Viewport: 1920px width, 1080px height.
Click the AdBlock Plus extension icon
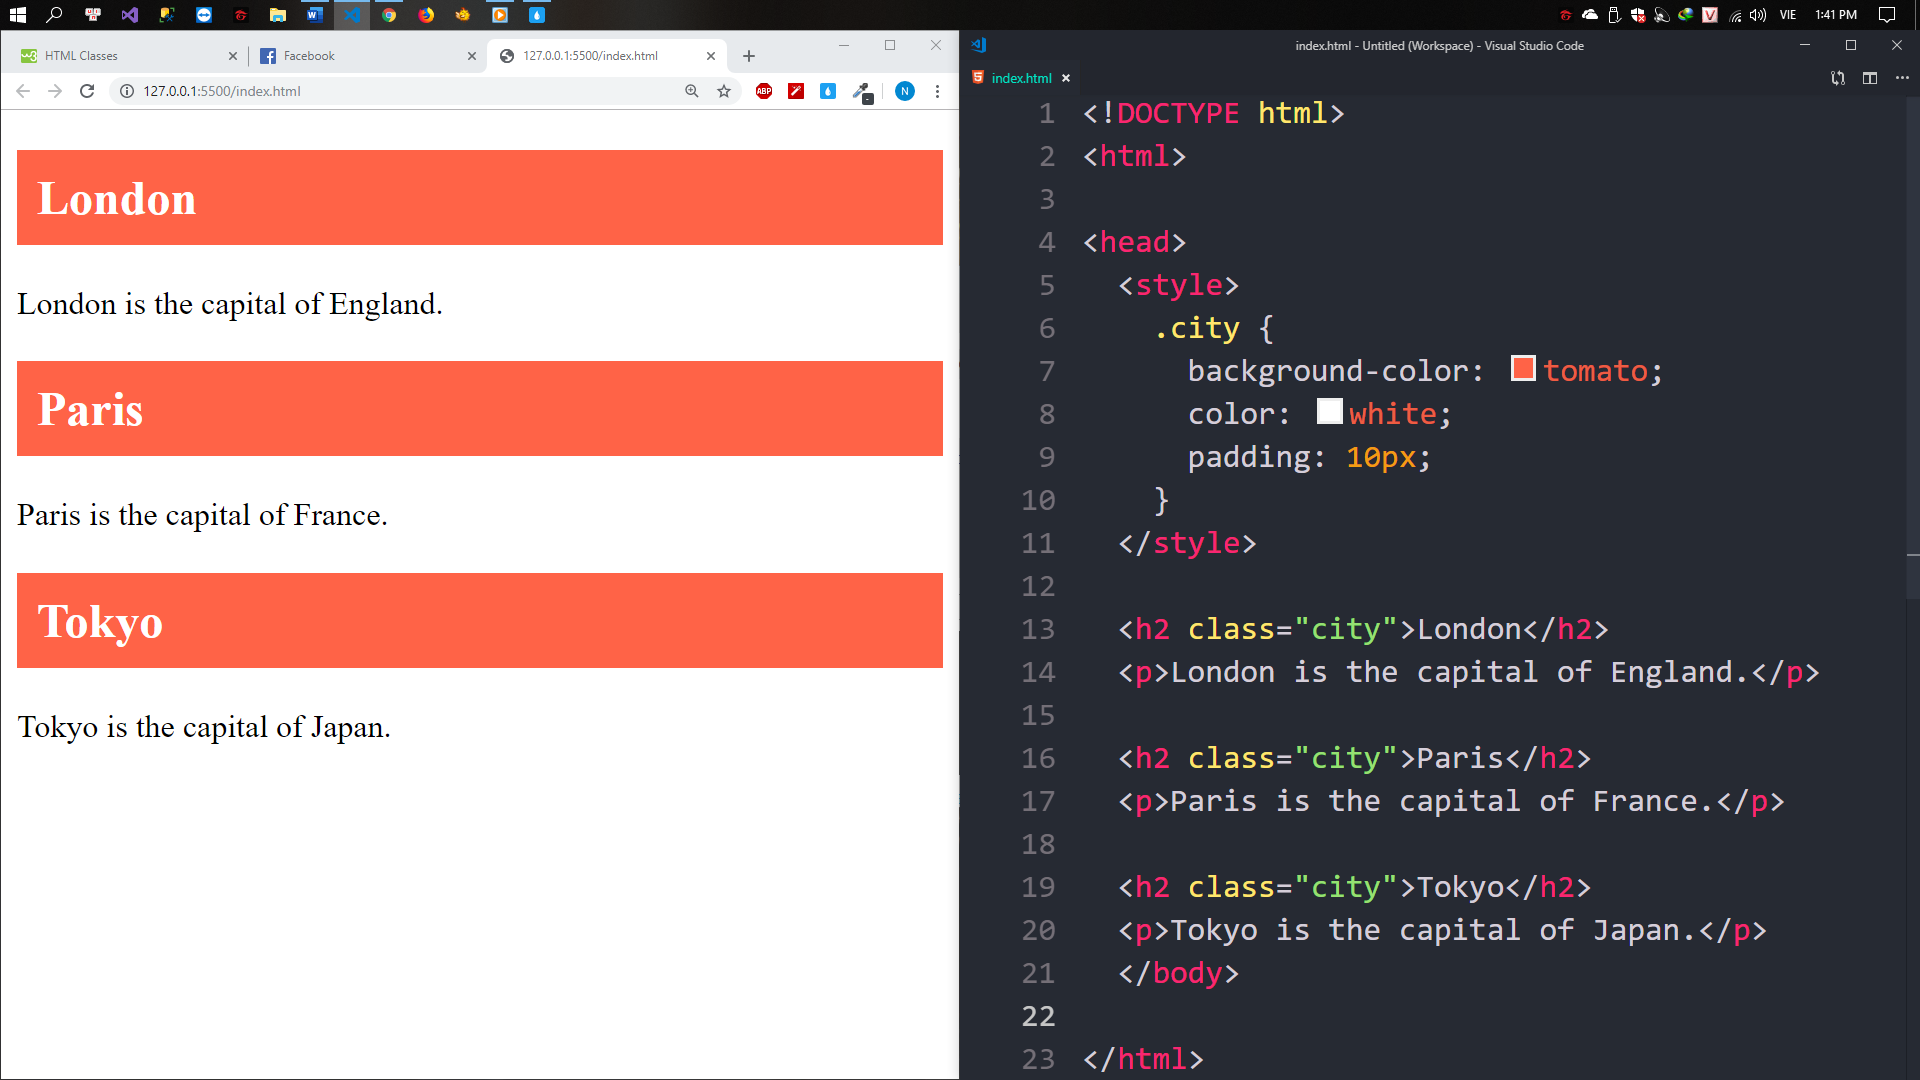pyautogui.click(x=764, y=91)
